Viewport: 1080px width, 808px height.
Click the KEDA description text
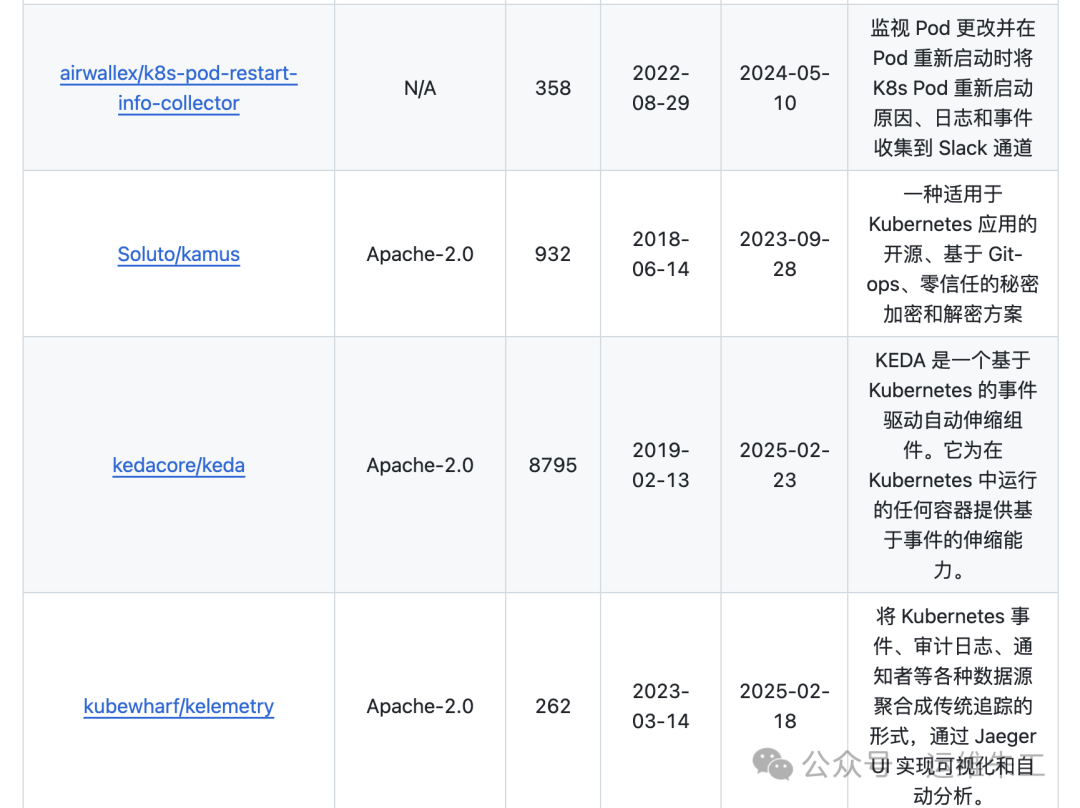[x=953, y=465]
